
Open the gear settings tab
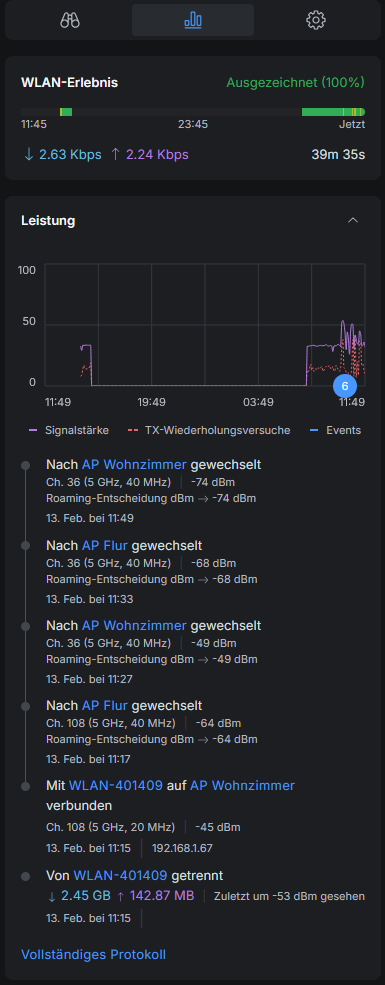pos(315,20)
